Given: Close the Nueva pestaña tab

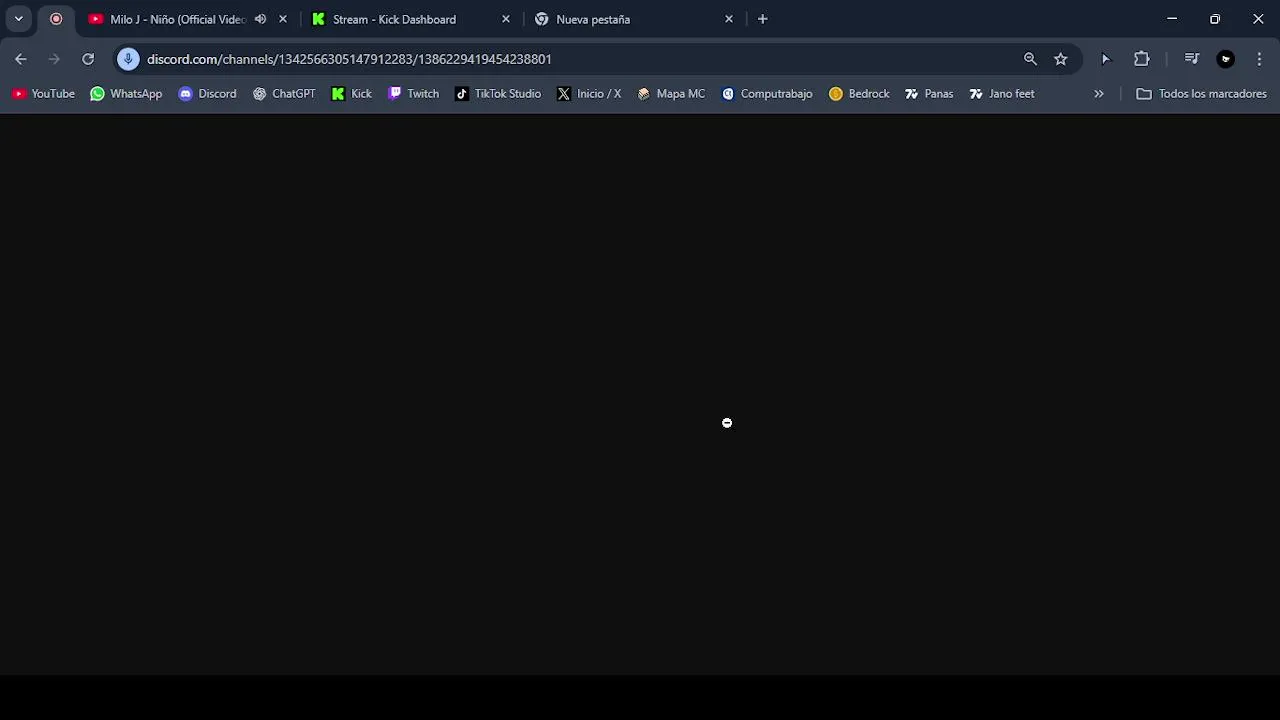Looking at the screenshot, I should pos(729,19).
